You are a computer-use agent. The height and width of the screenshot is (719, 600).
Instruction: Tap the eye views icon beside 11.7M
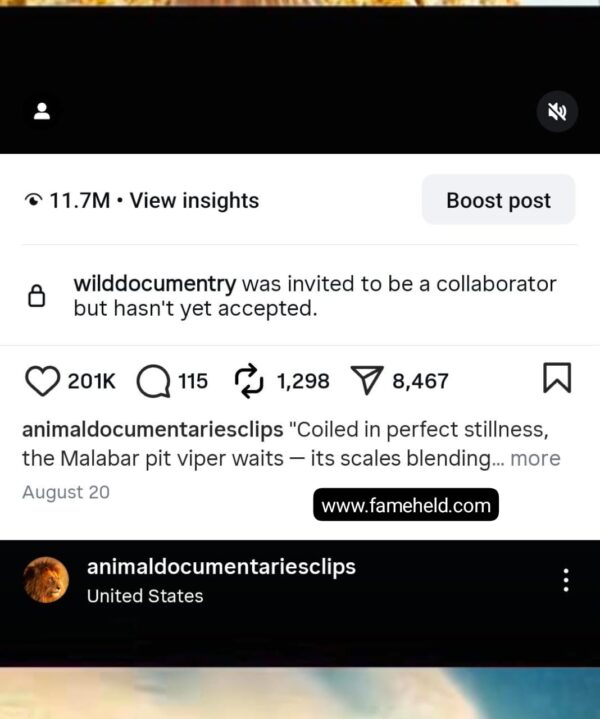33,200
